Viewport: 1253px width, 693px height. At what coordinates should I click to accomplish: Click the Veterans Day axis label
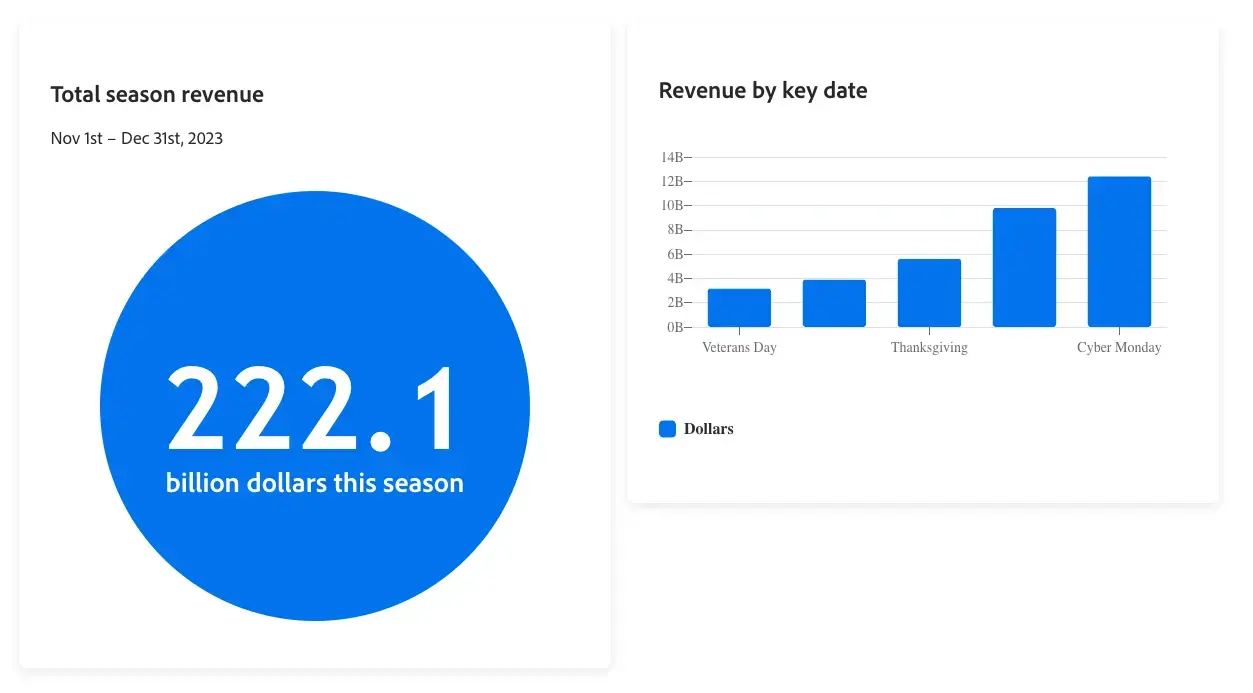739,347
